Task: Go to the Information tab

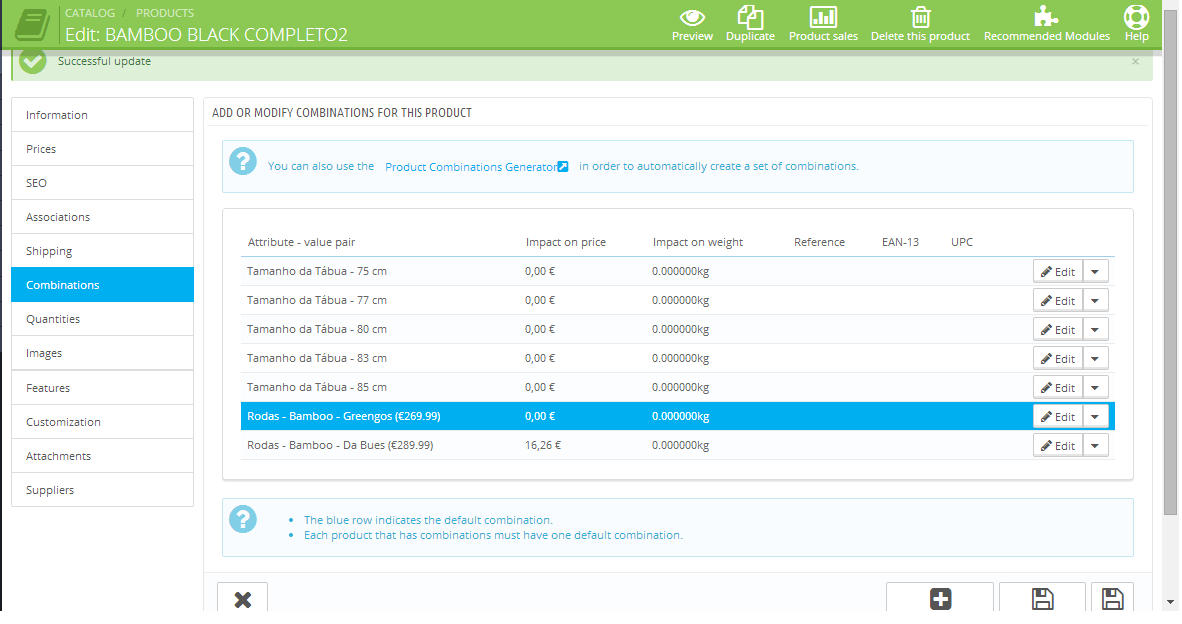Action: (103, 115)
